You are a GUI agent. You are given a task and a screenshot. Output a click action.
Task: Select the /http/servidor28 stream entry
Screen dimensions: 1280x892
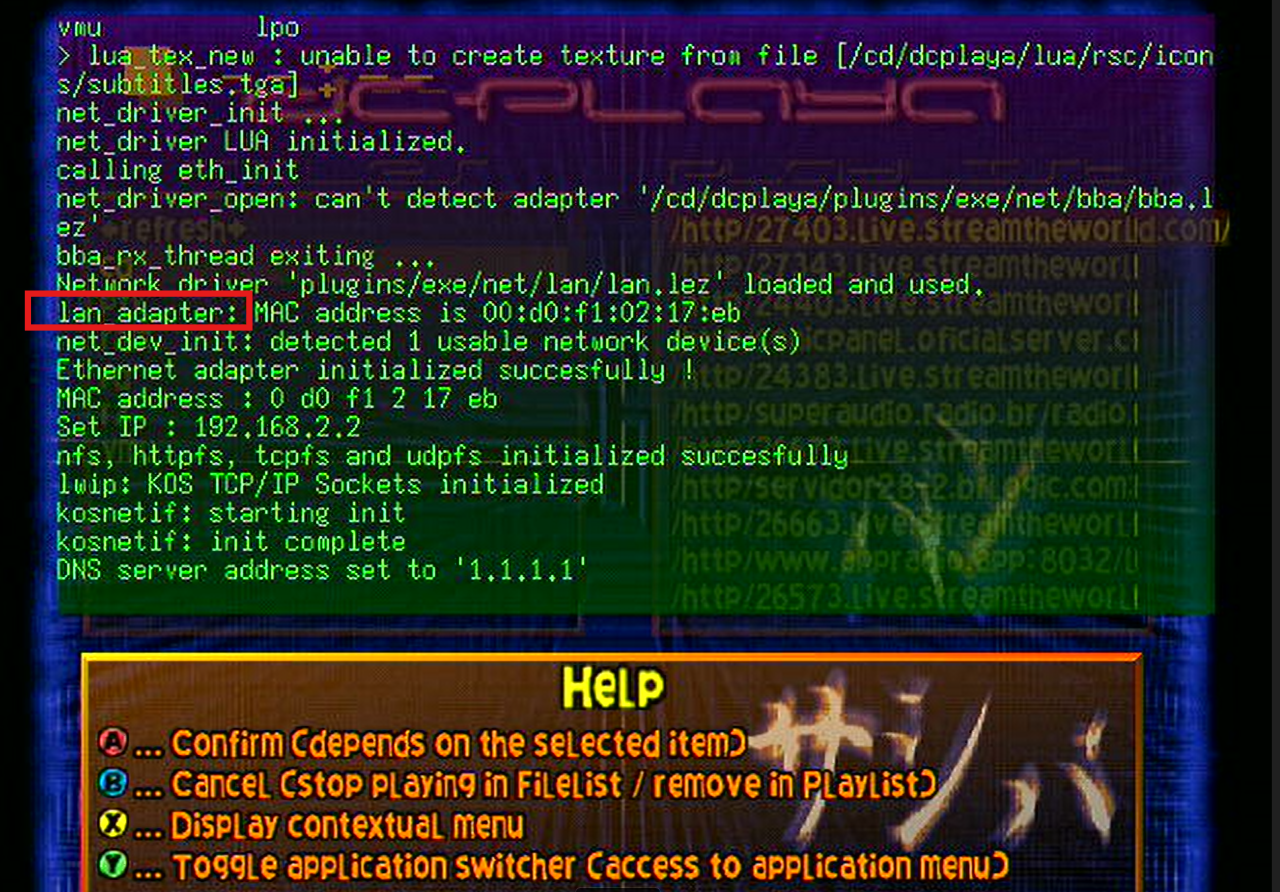904,487
